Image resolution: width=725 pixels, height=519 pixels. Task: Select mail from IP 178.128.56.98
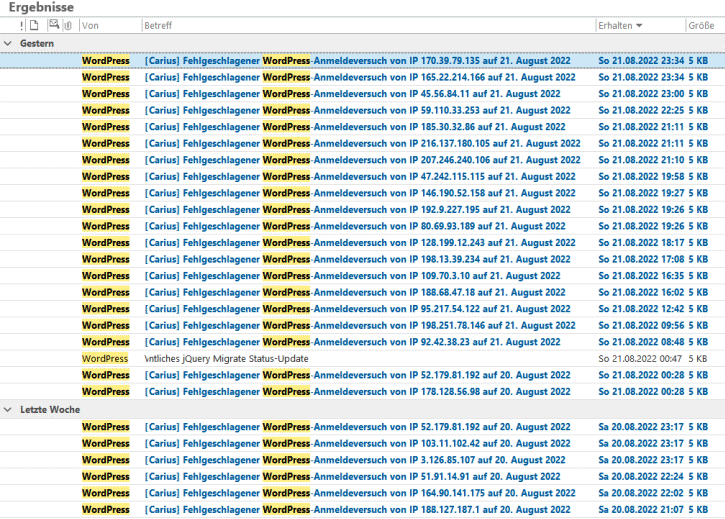tap(362, 391)
